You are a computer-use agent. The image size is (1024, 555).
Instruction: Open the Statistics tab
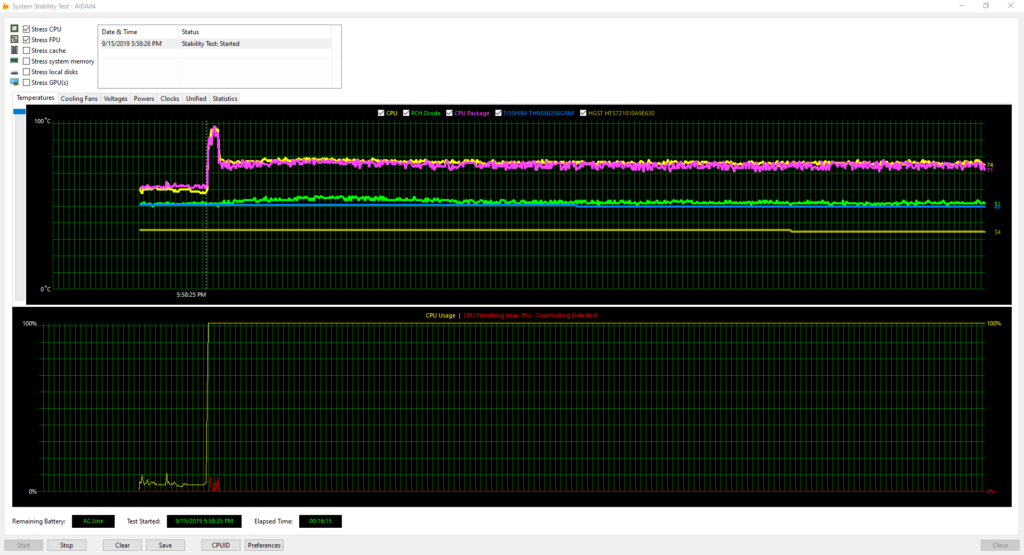click(x=224, y=98)
